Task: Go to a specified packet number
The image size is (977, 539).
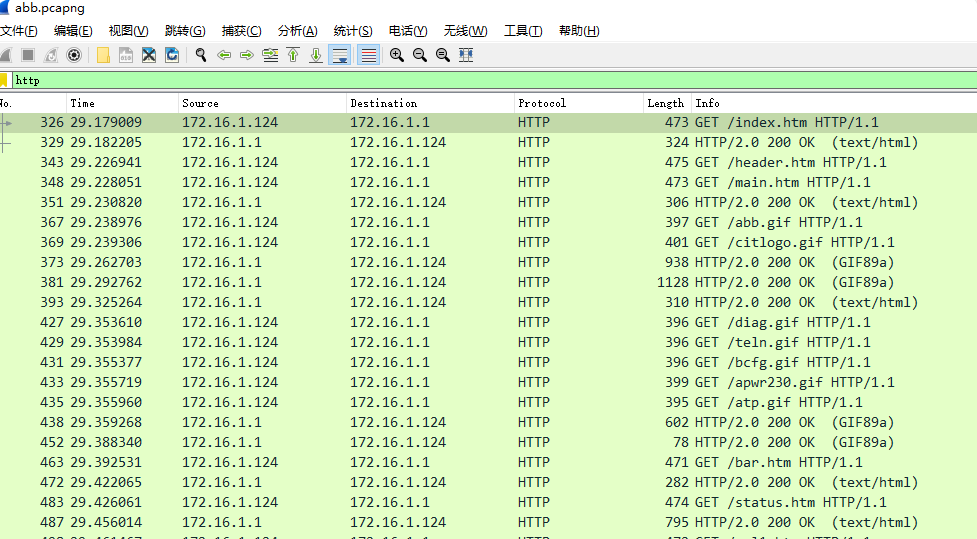Action: [270, 55]
